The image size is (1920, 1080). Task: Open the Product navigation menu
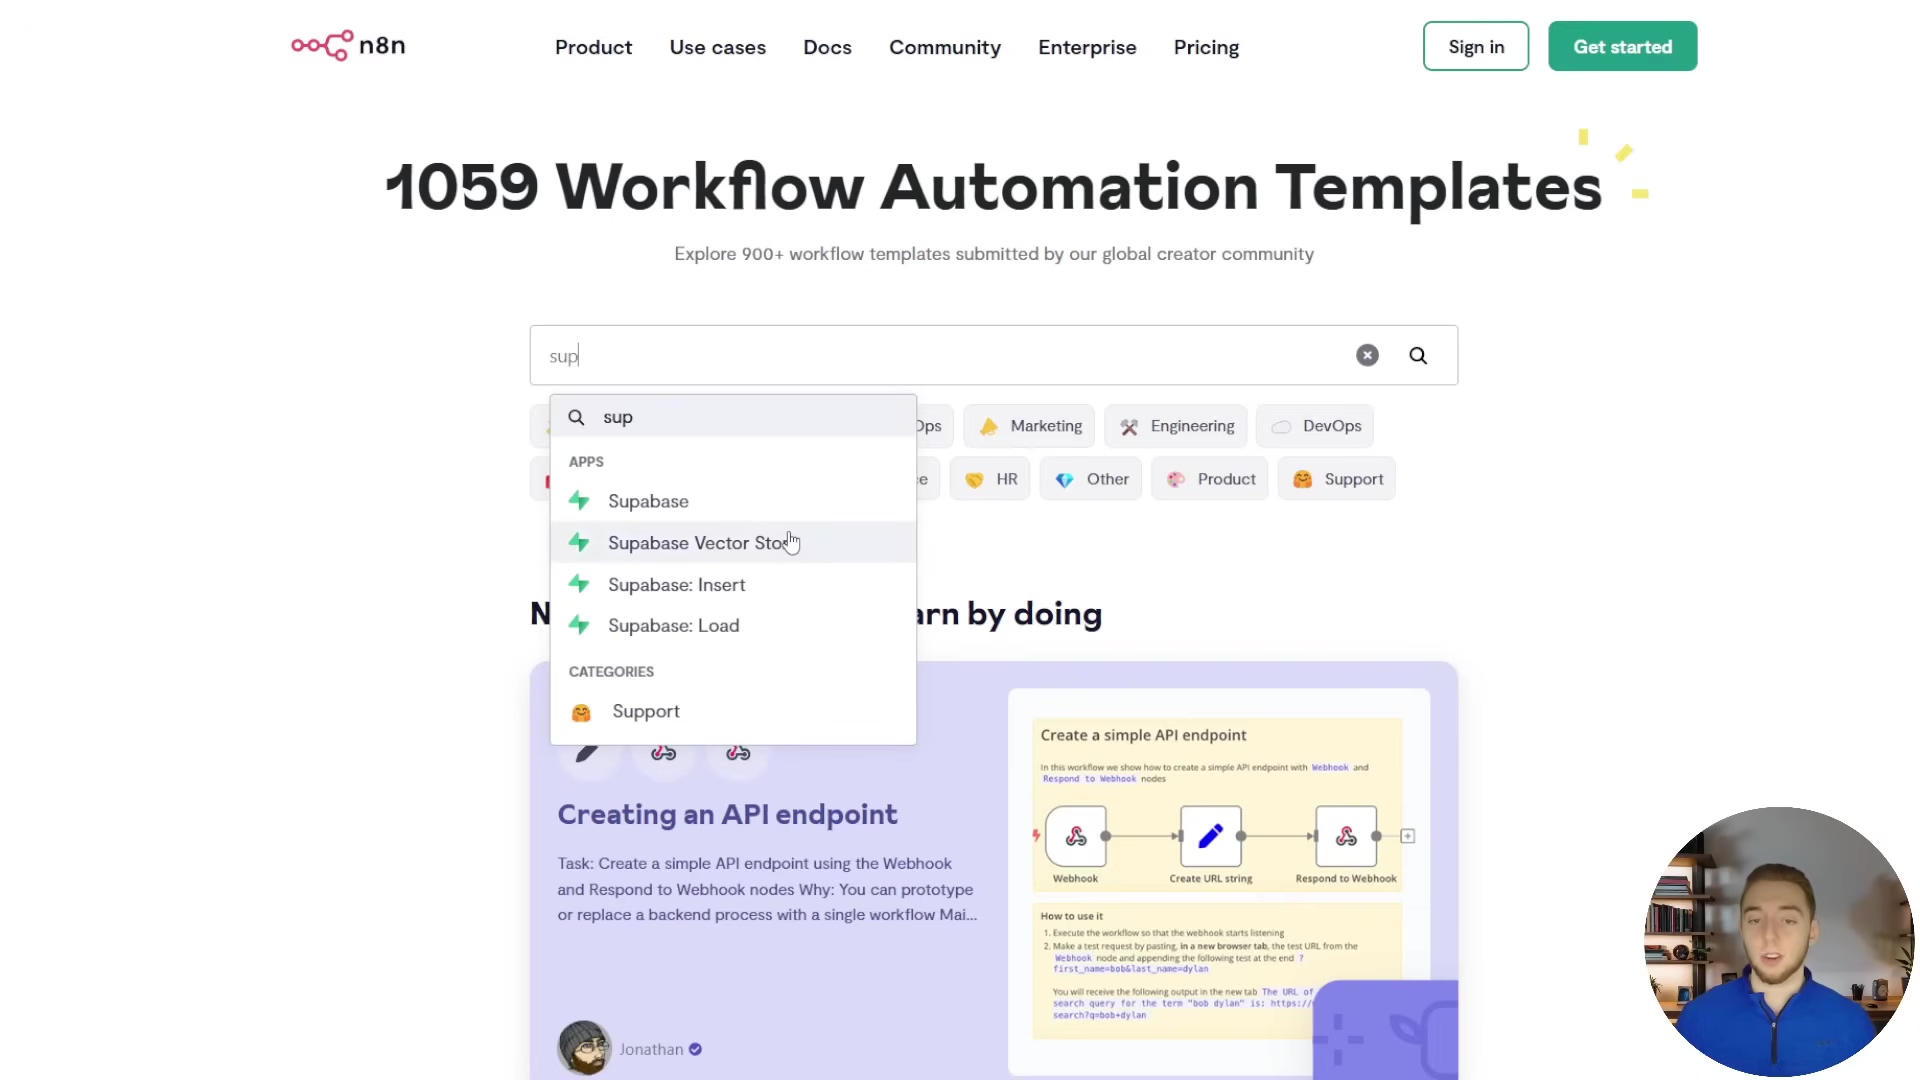point(593,47)
